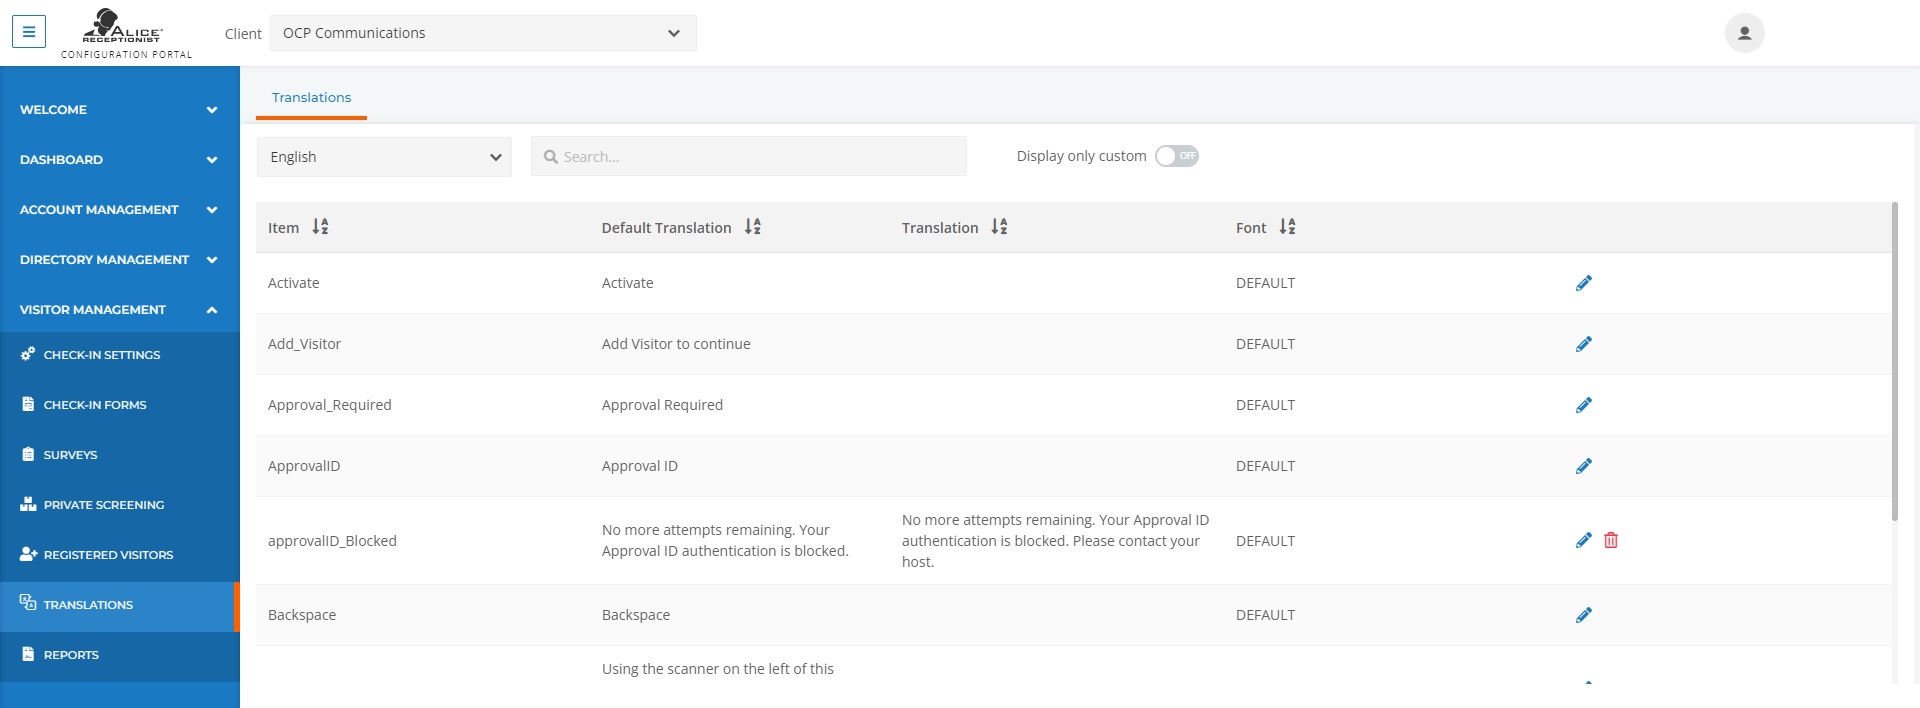Sort by Item column icon

(320, 227)
